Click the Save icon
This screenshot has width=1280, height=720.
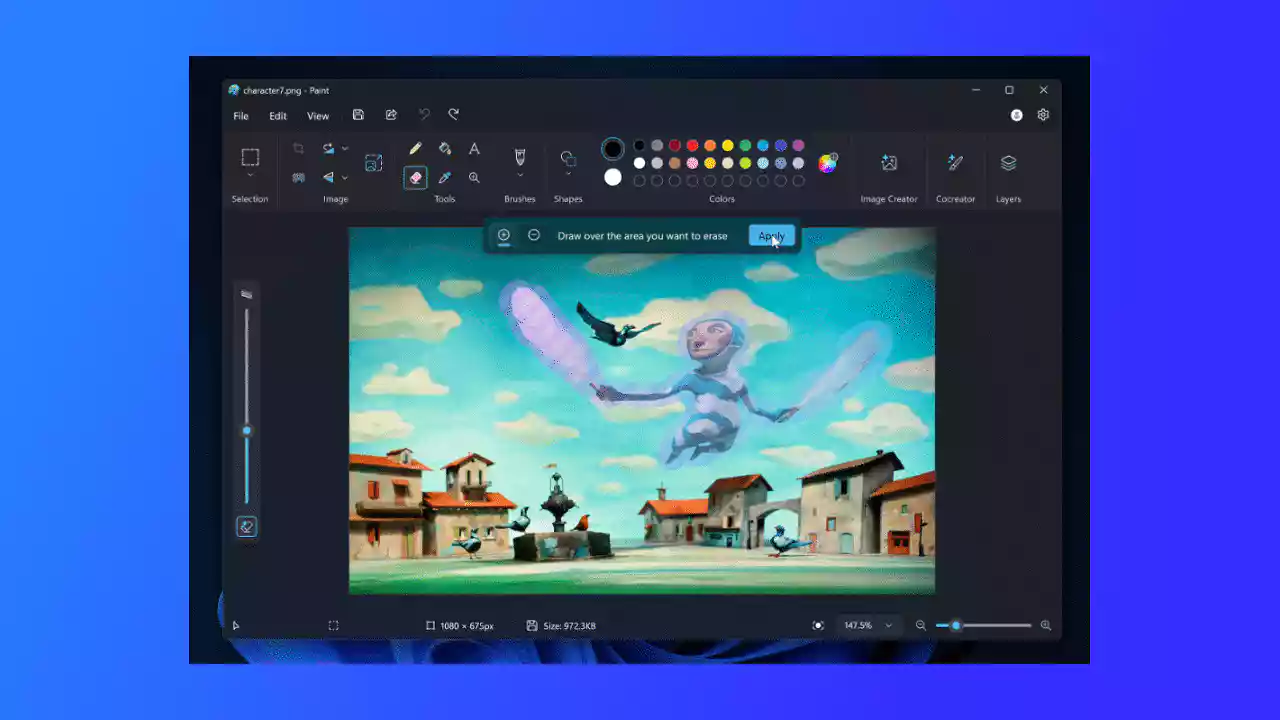click(358, 115)
